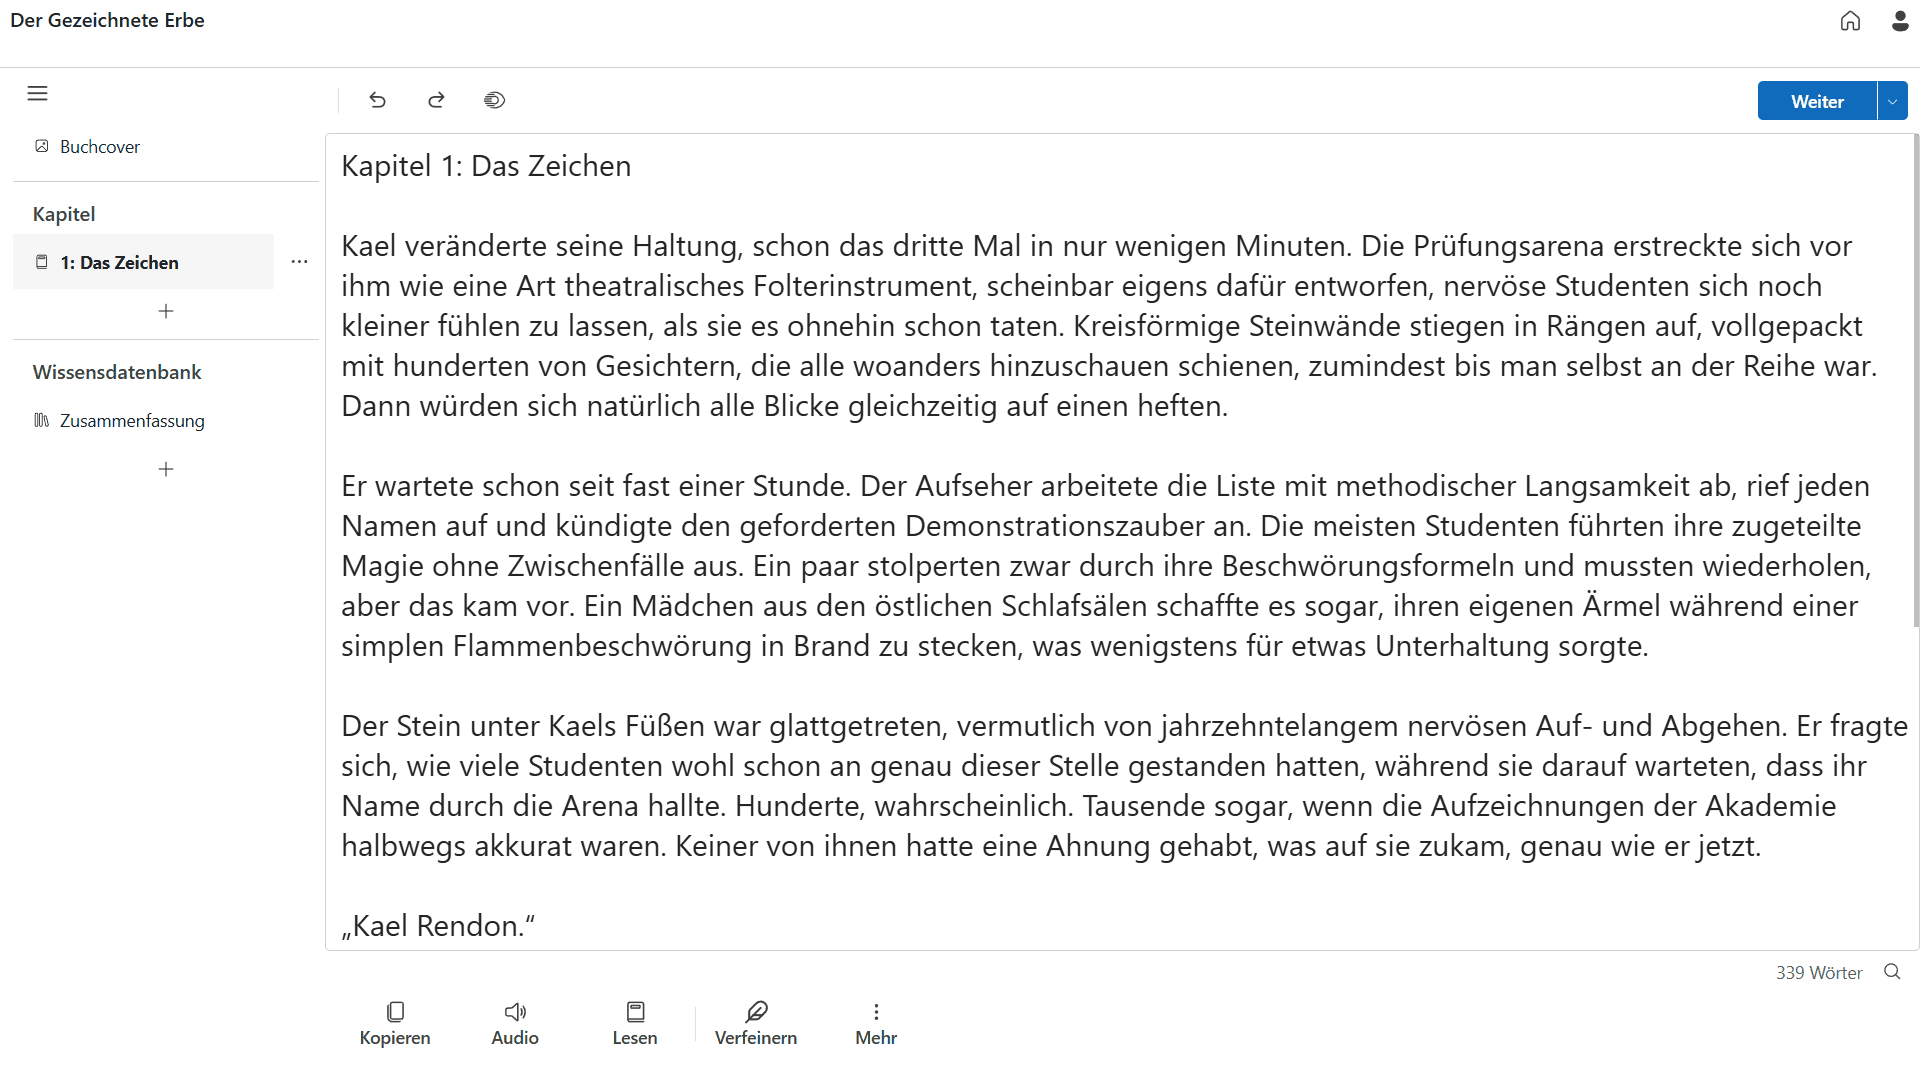Open chapter options three-dot menu
This screenshot has width=1920, height=1080.
coord(299,262)
